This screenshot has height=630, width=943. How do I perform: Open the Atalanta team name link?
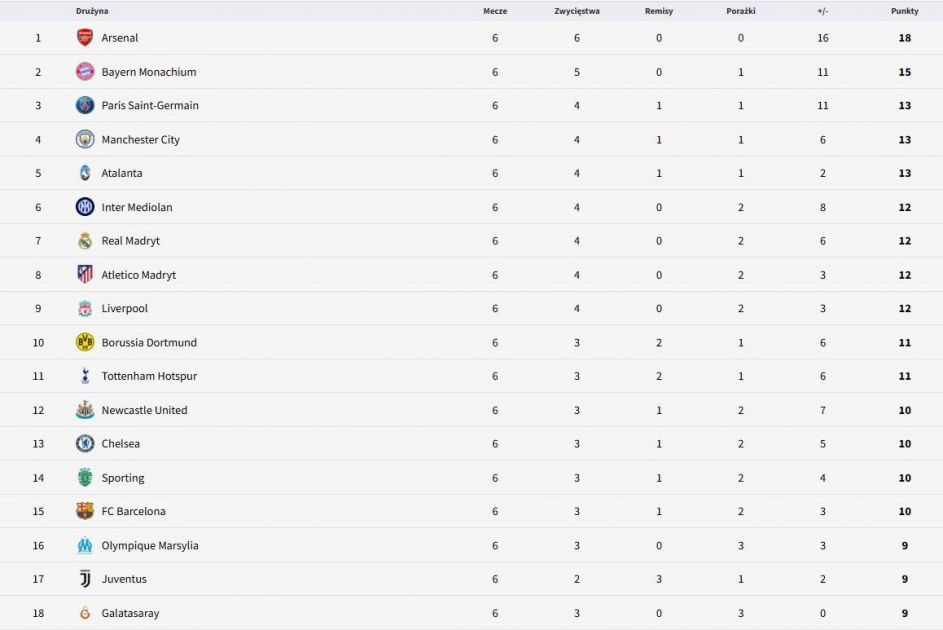122,173
